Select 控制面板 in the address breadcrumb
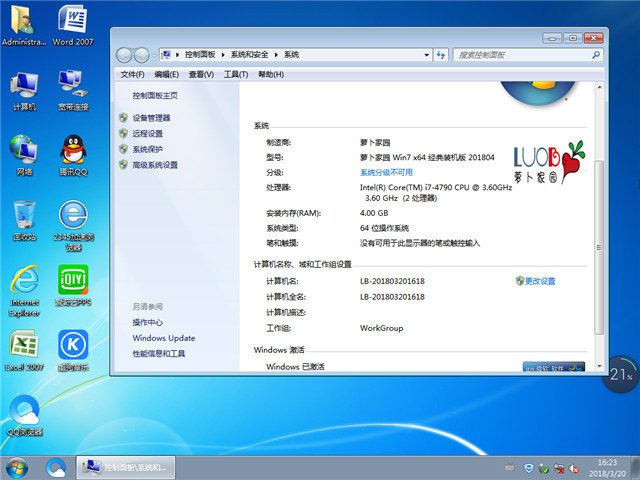The height and width of the screenshot is (480, 640). pyautogui.click(x=200, y=55)
